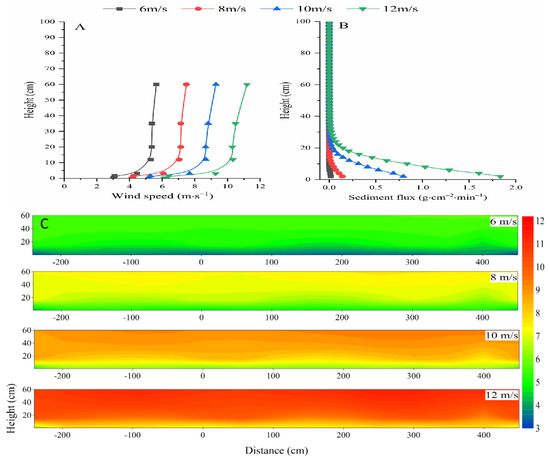Click the Distance (cm) axis title
This screenshot has width=550, height=460.
276,451
